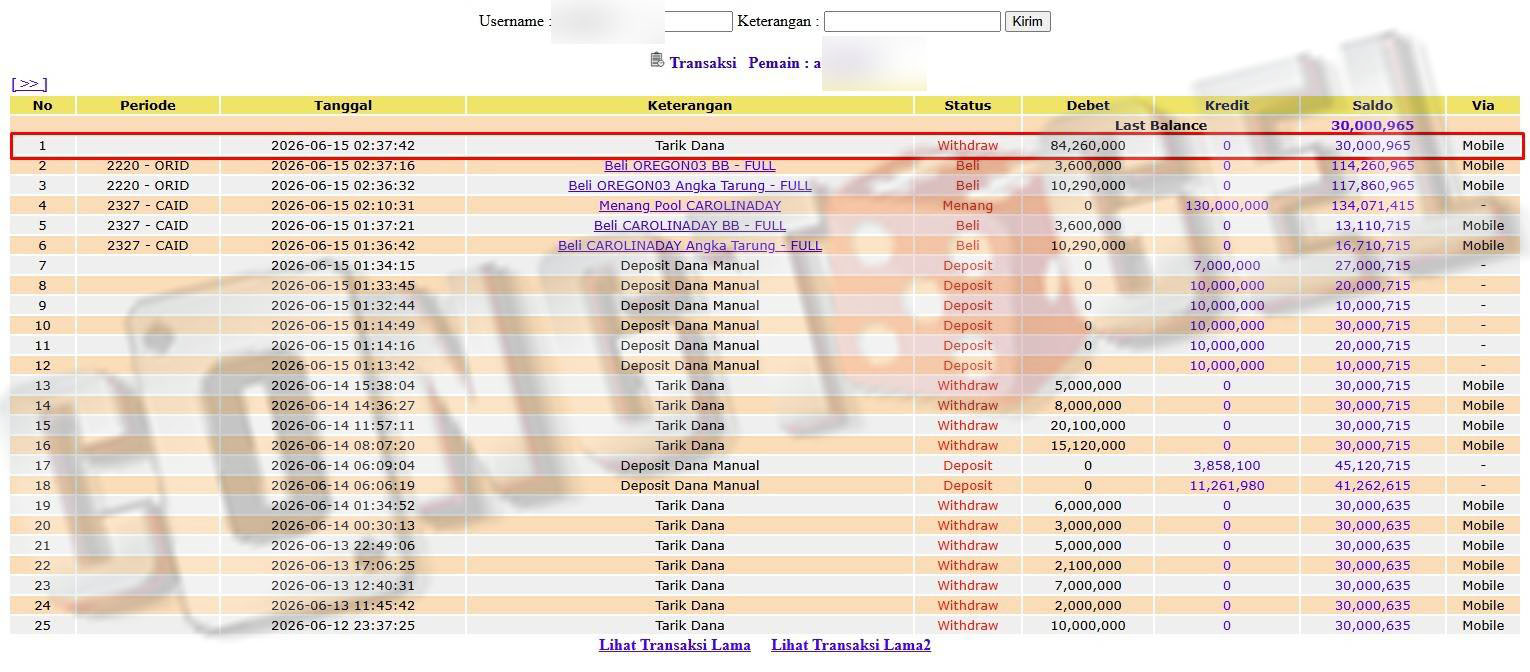Click the Tanggal column header
The height and width of the screenshot is (672, 1530).
[x=343, y=105]
